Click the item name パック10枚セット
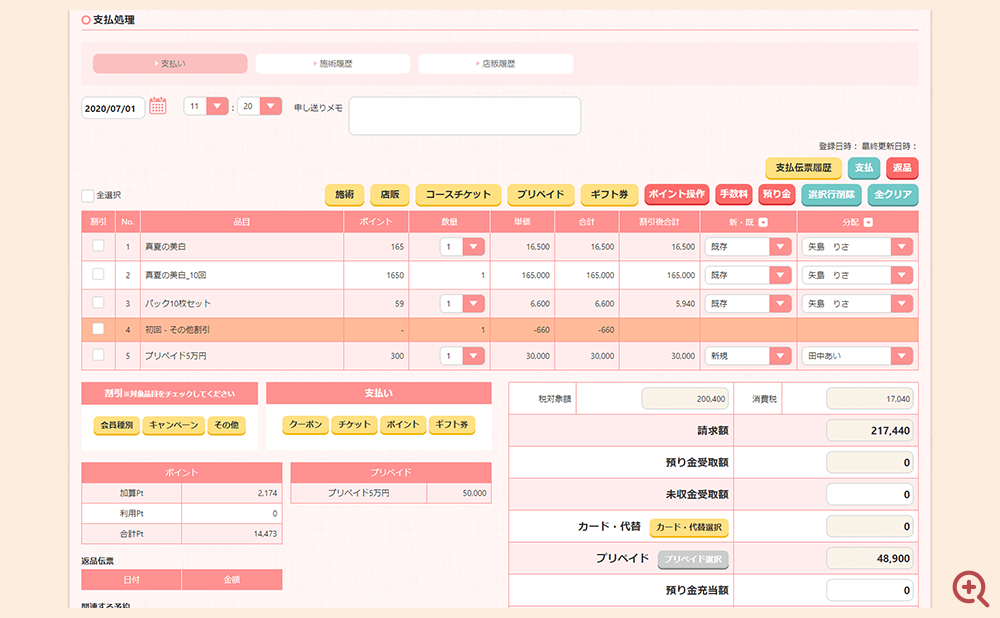This screenshot has width=1000, height=618. 177,304
